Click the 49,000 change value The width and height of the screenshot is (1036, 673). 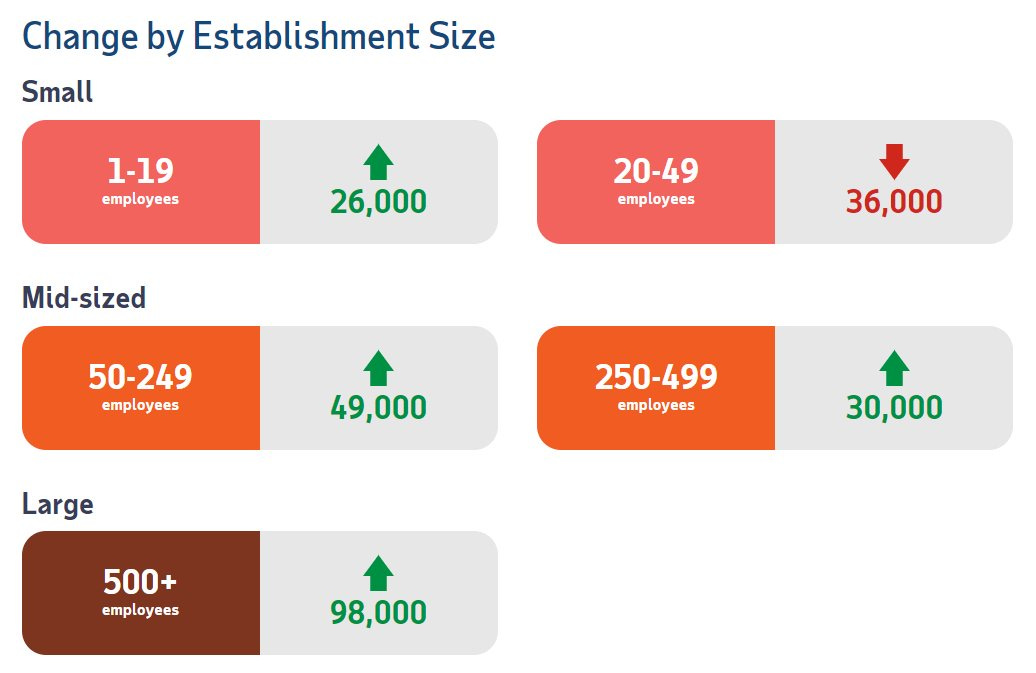pyautogui.click(x=378, y=408)
